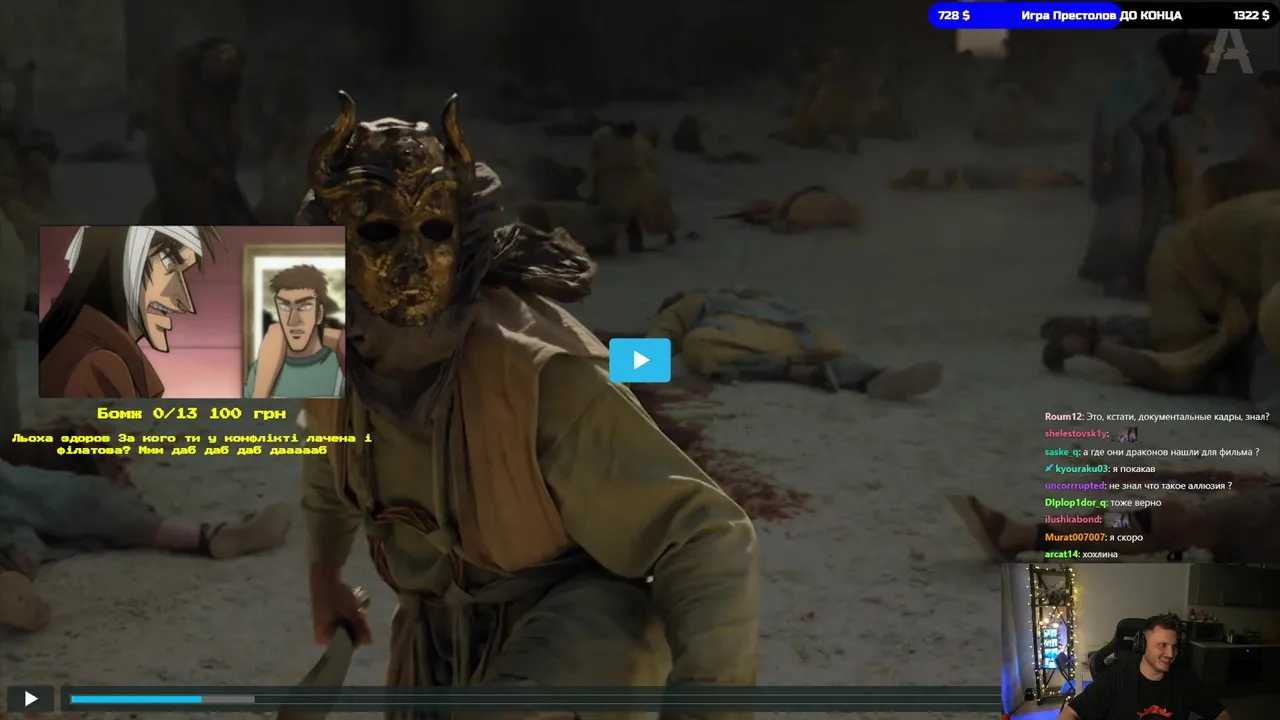This screenshot has width=1280, height=720.
Task: Click the "Игра Престолов ДО КОНЦА" goal title
Action: (1101, 15)
